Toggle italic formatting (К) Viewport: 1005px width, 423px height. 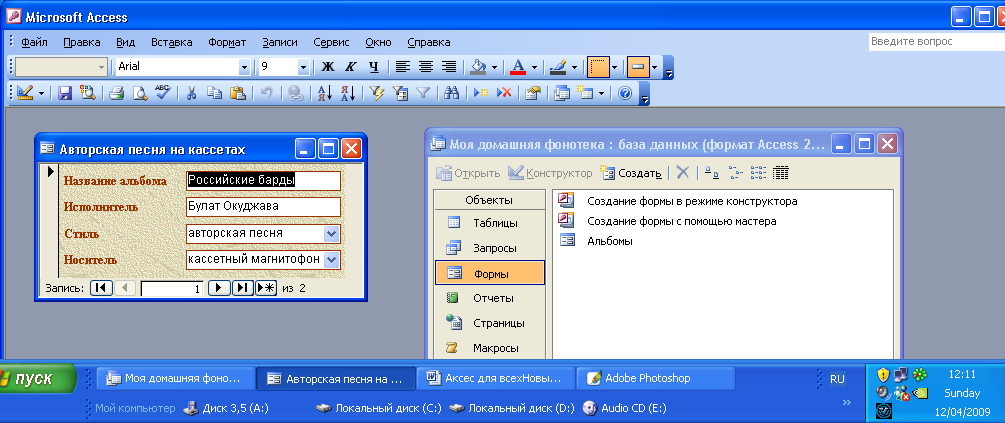click(x=350, y=67)
